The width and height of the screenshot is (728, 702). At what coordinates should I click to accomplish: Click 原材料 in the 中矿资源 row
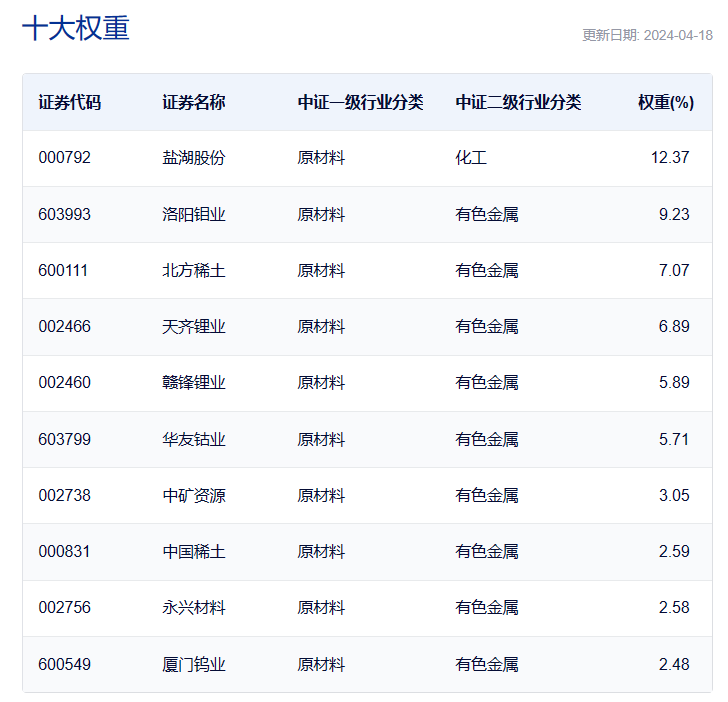[321, 495]
